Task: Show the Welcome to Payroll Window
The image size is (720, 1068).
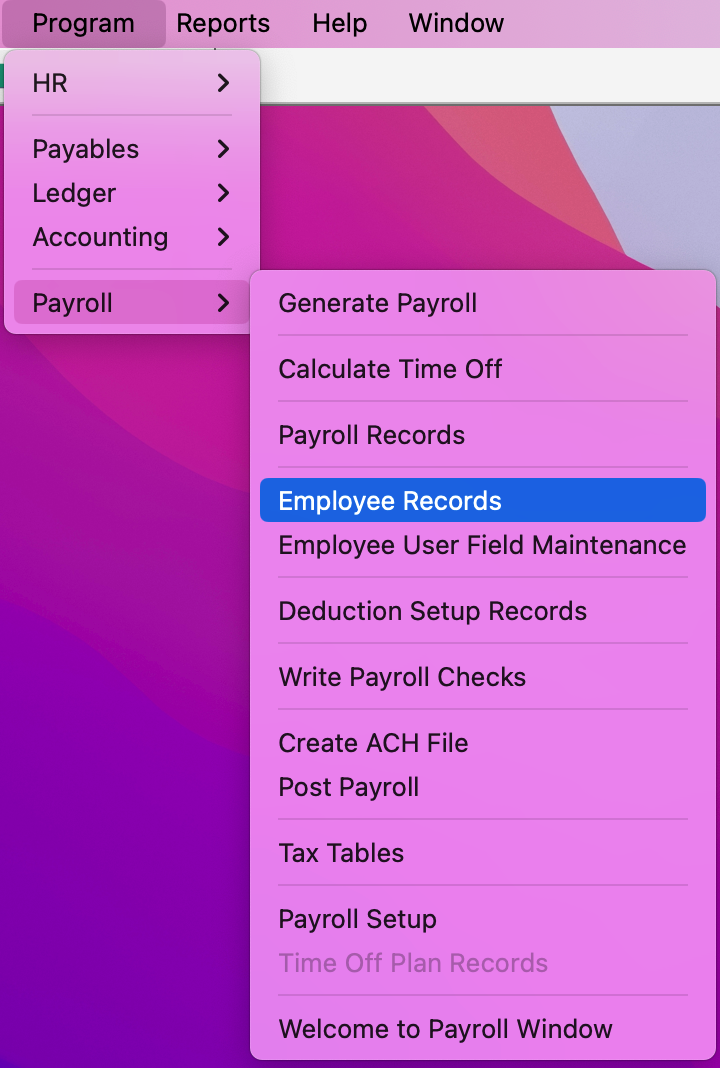Action: coord(445,1029)
